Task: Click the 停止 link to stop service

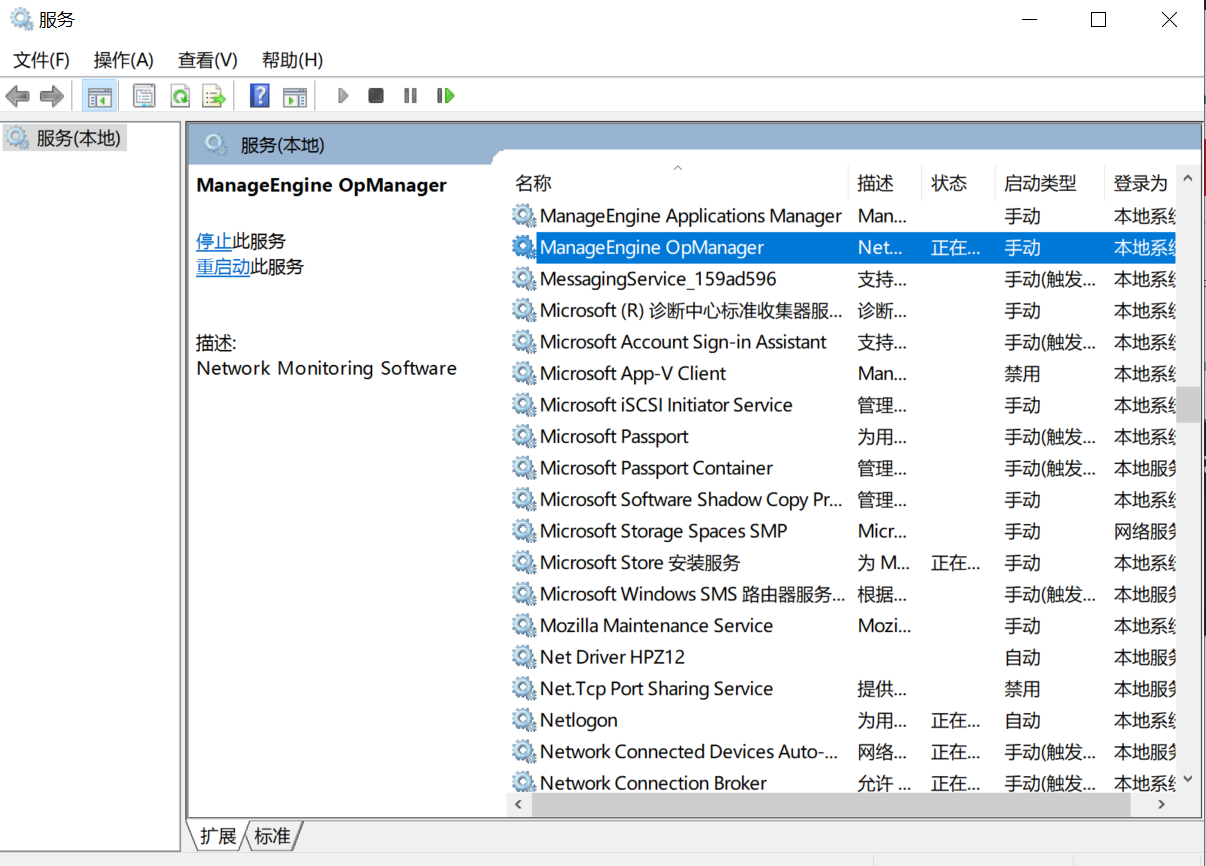Action: coord(214,241)
